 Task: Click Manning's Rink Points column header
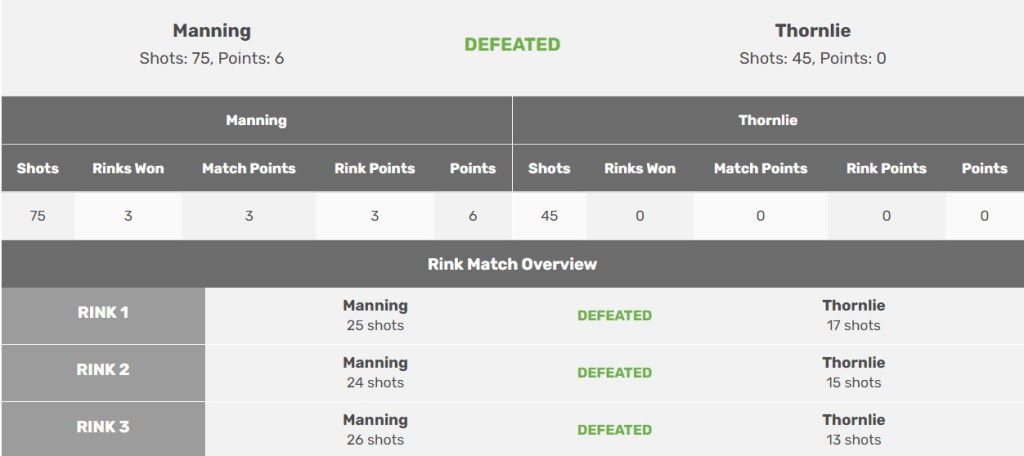pyautogui.click(x=375, y=168)
